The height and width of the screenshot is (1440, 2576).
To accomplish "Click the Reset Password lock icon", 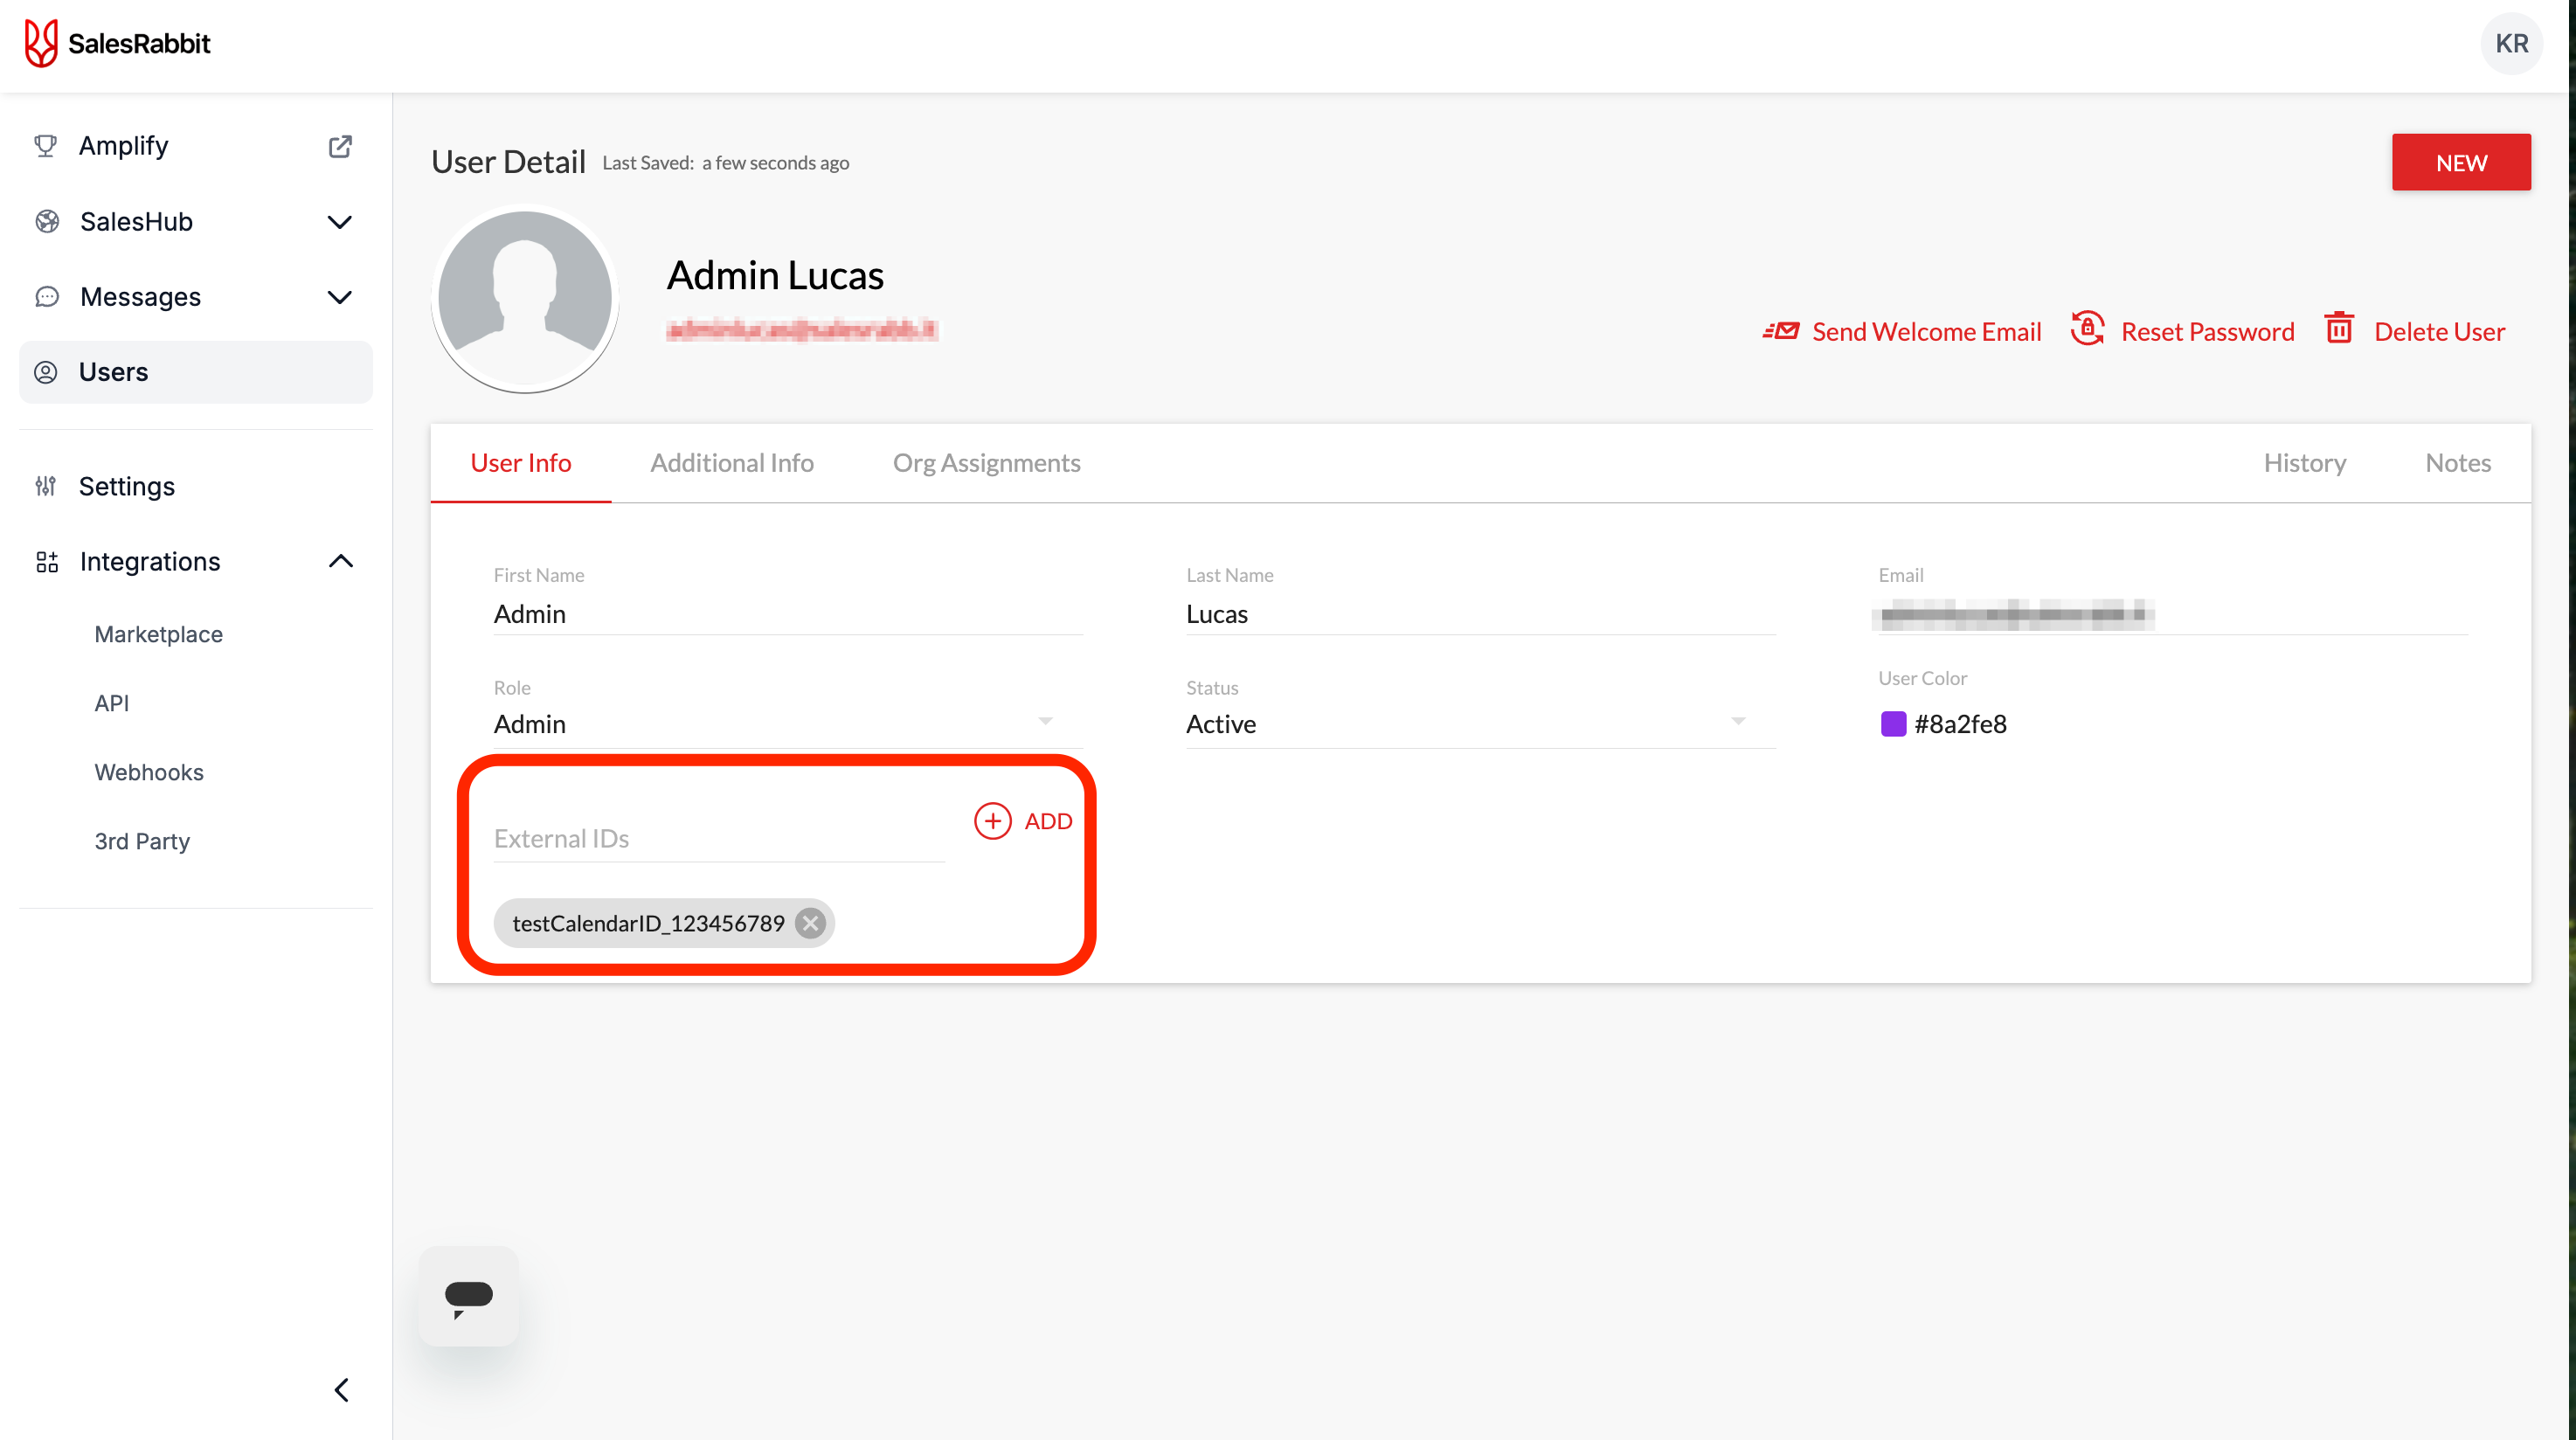I will (x=2087, y=329).
